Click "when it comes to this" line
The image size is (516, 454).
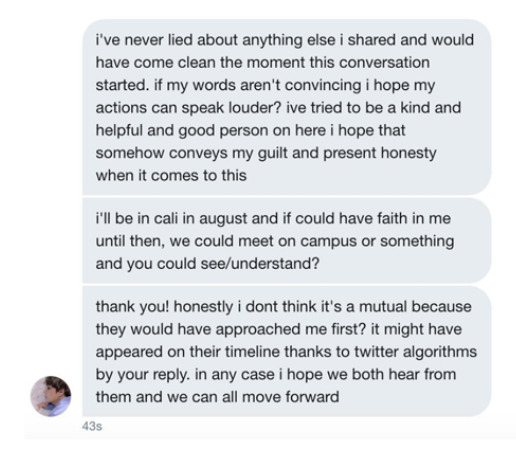click(171, 176)
